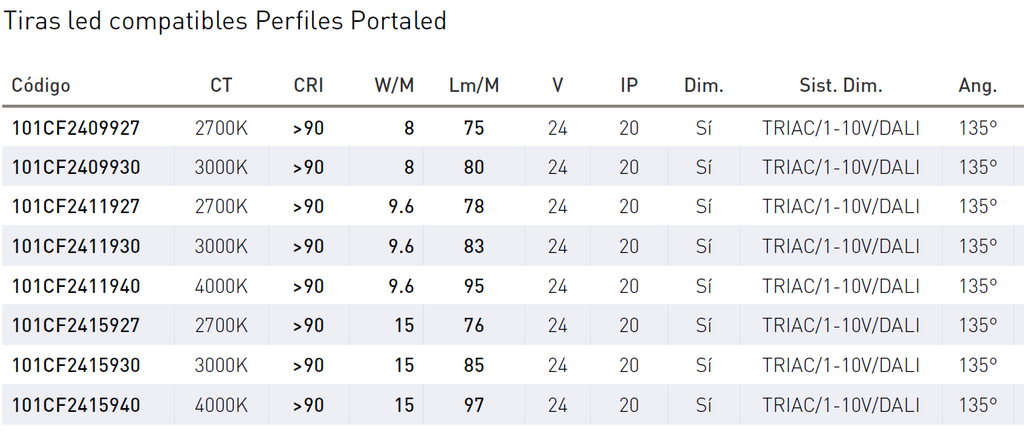Image resolution: width=1024 pixels, height=436 pixels.
Task: Click the V voltage column header
Action: coord(557,86)
